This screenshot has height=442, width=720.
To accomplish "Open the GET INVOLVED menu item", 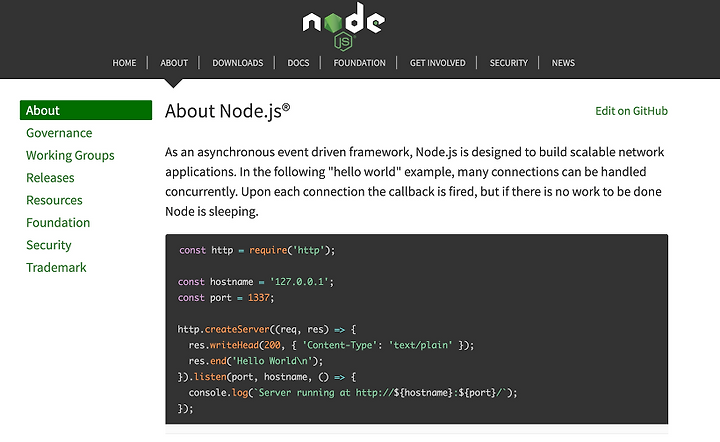I will click(x=438, y=63).
